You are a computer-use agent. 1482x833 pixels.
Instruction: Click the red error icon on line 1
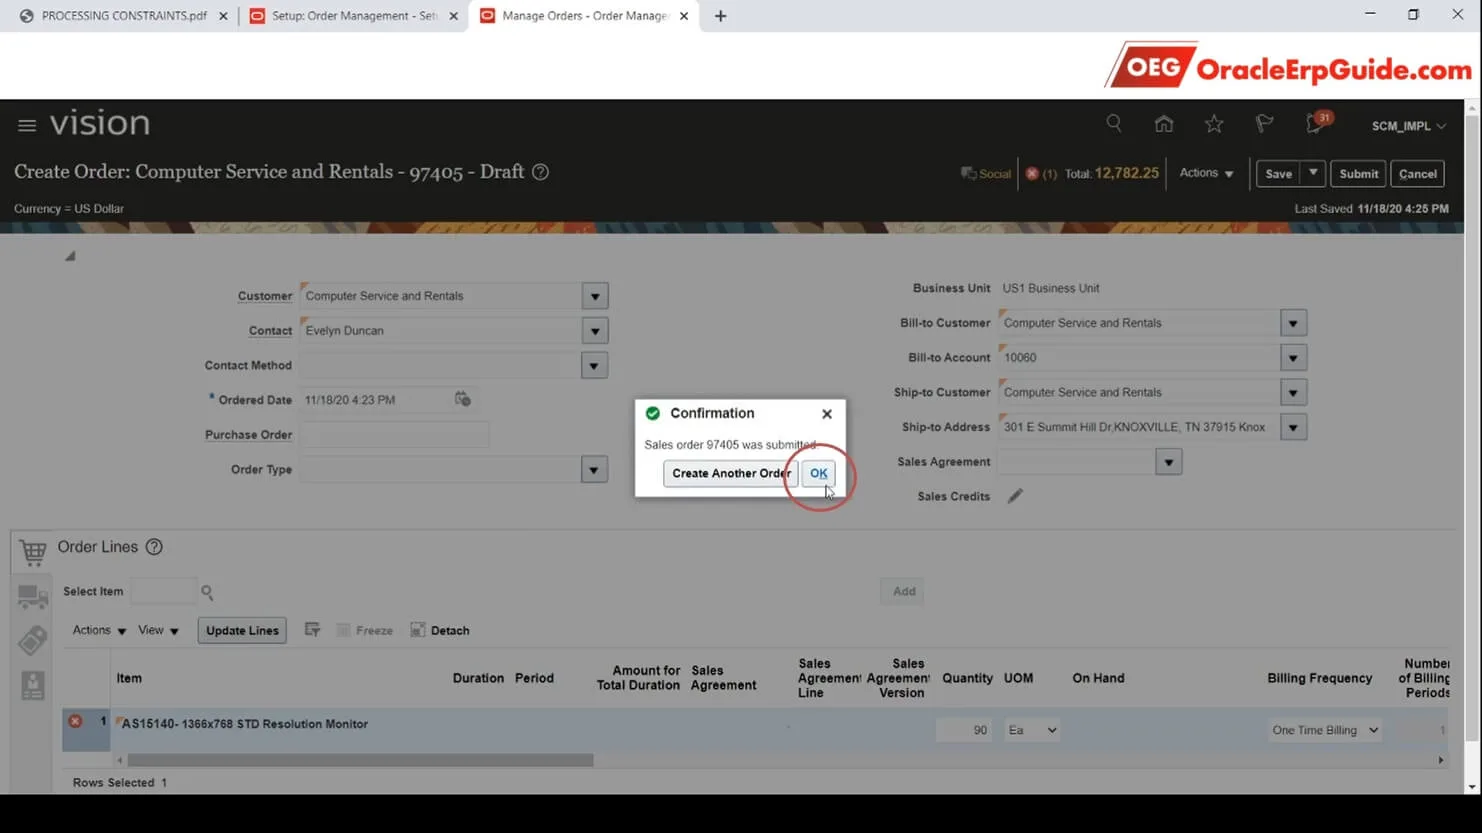(x=75, y=721)
